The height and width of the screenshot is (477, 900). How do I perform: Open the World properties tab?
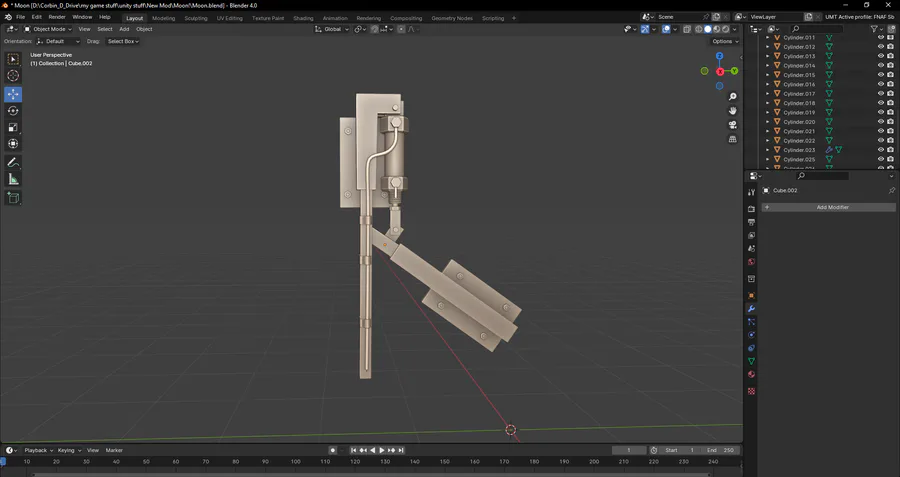click(751, 262)
